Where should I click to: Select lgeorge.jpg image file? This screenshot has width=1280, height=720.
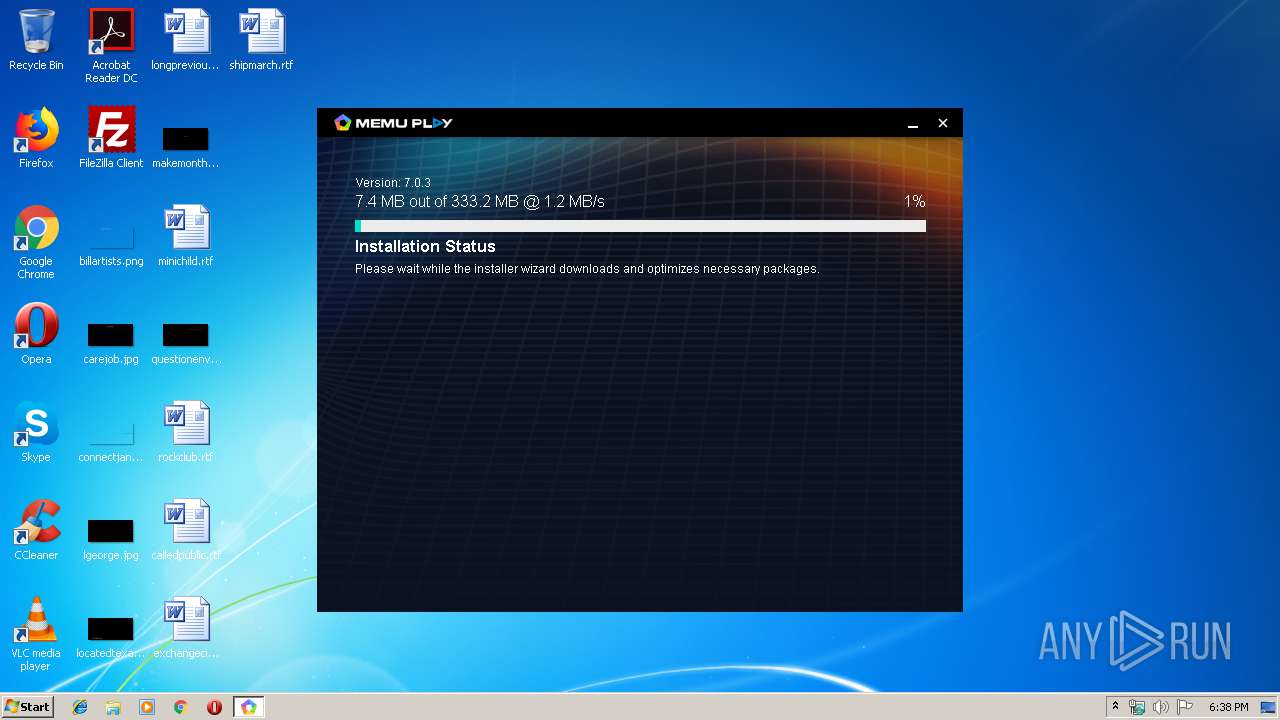pyautogui.click(x=111, y=538)
